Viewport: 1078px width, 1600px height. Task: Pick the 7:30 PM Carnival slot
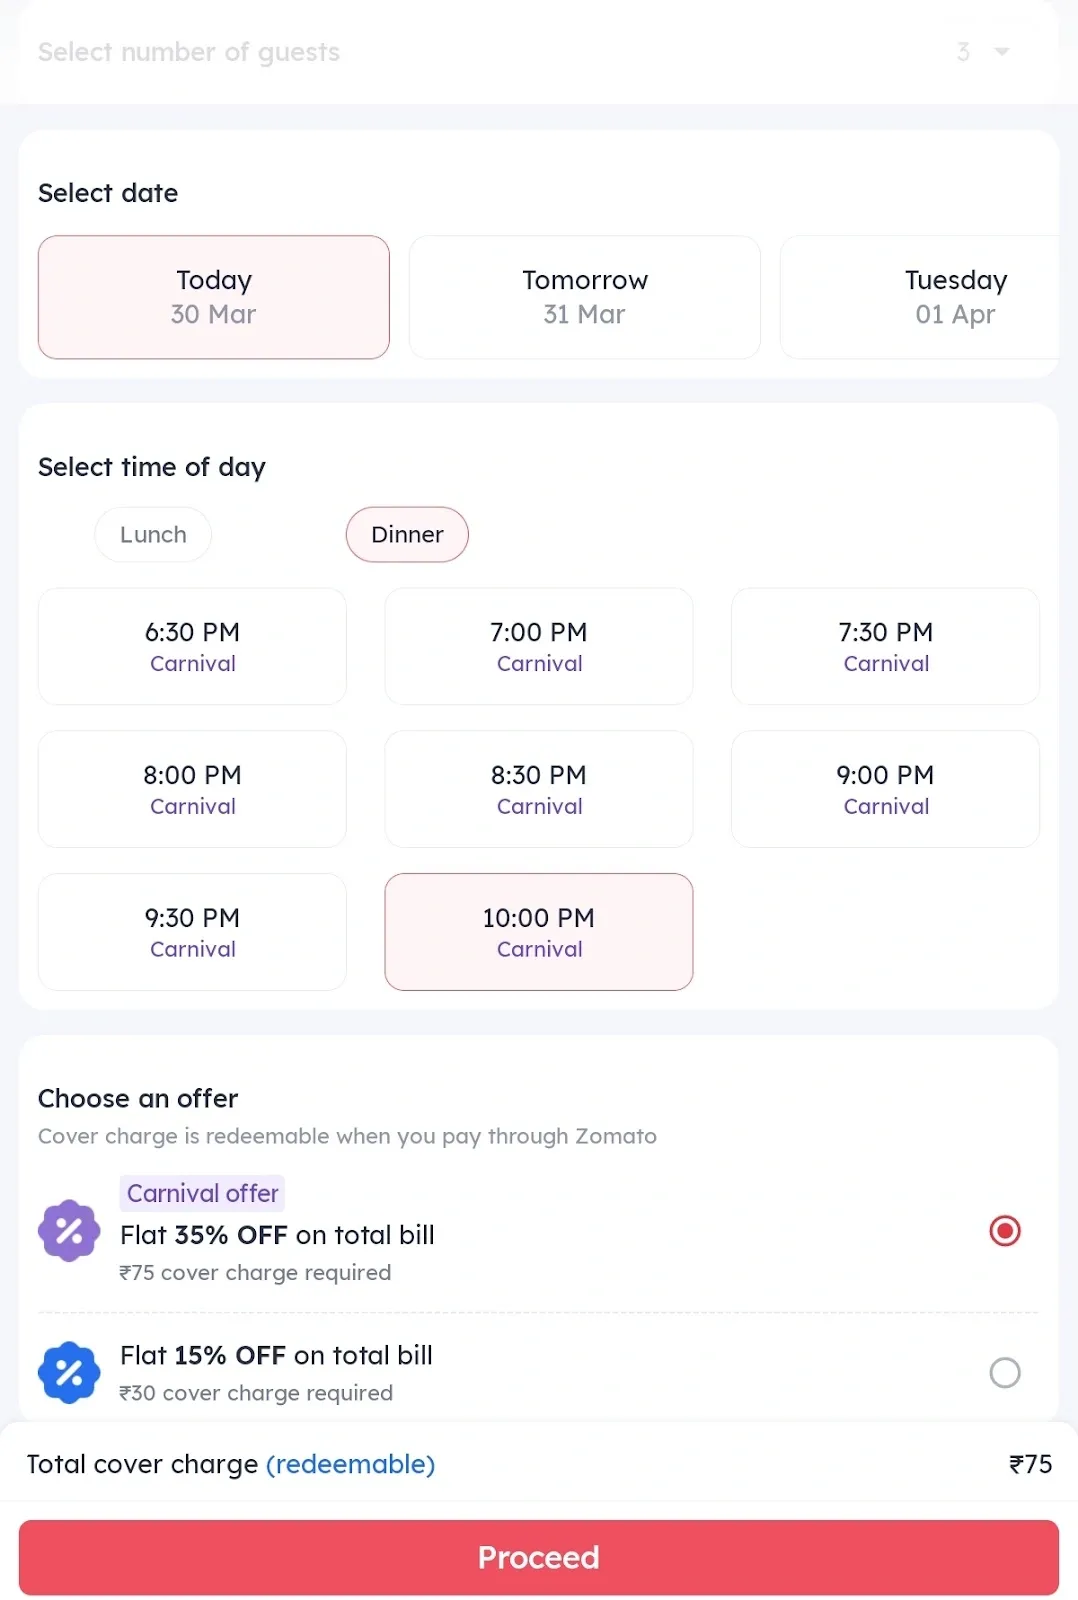pyautogui.click(x=884, y=646)
